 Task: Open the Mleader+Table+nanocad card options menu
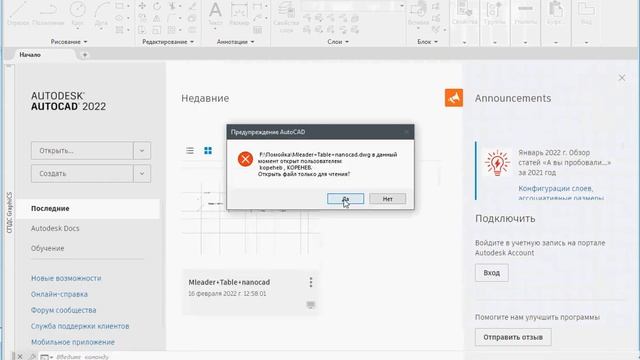point(311,282)
